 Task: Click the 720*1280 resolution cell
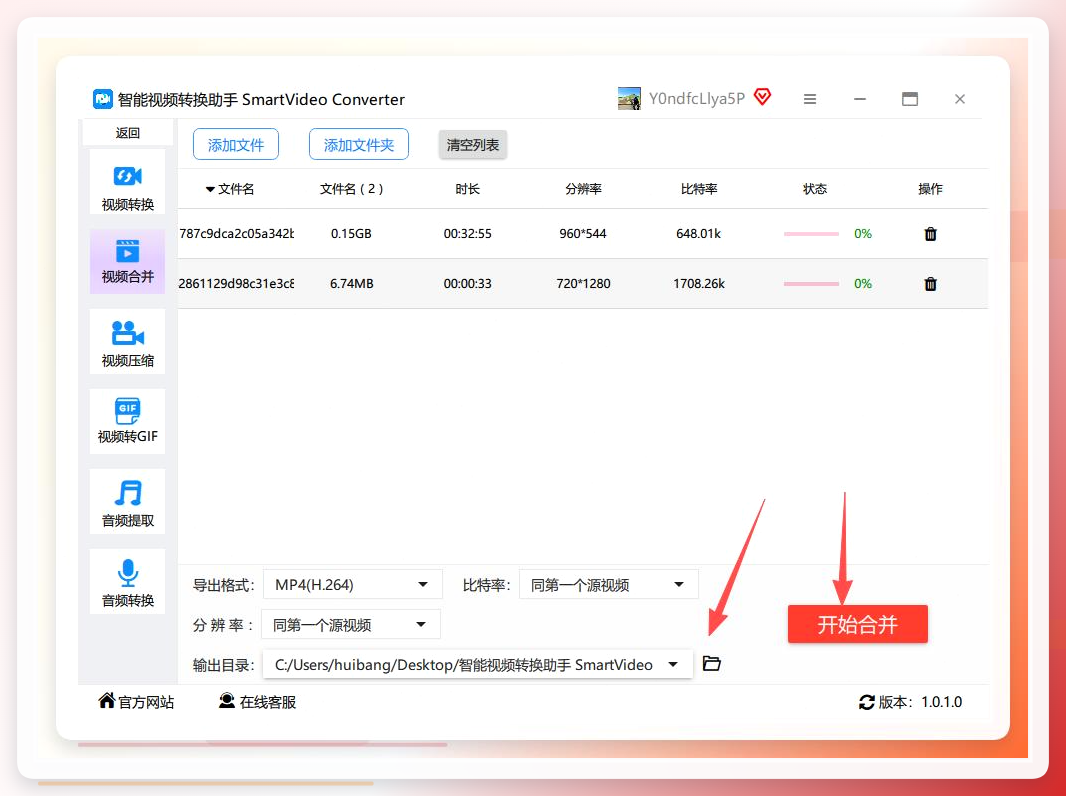point(583,283)
